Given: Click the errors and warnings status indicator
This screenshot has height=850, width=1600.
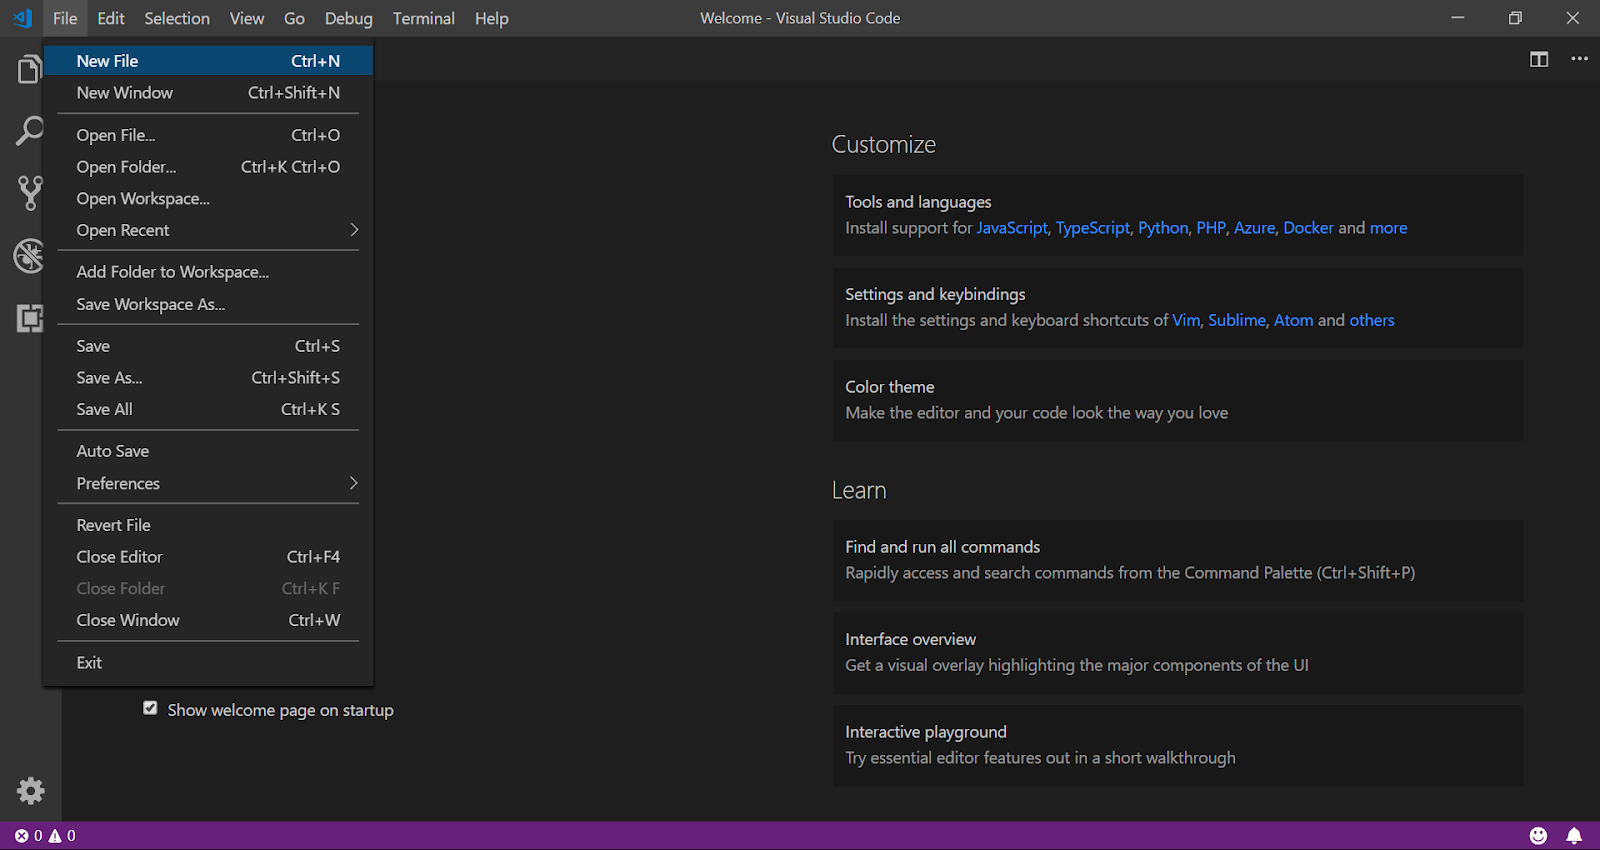Looking at the screenshot, I should (45, 835).
